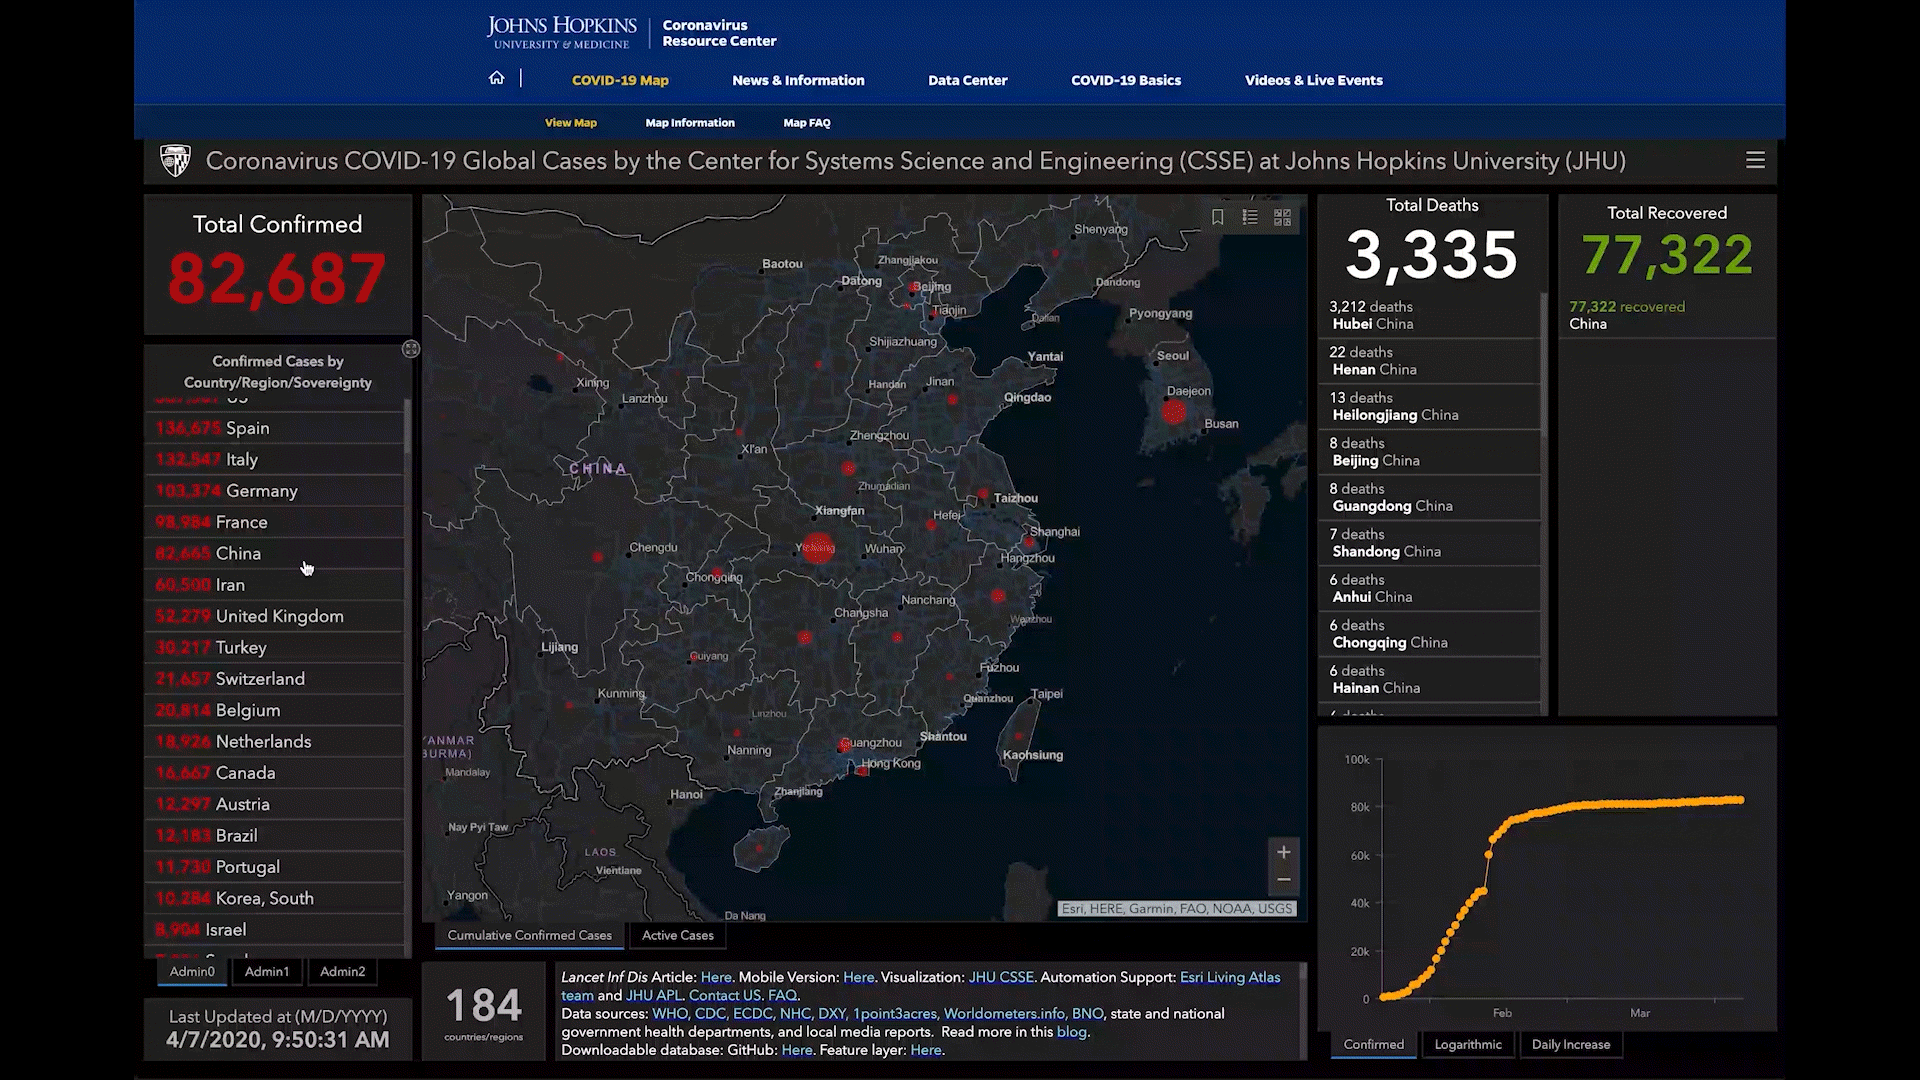
Task: Click the Henan China deaths entry
Action: click(x=1429, y=361)
